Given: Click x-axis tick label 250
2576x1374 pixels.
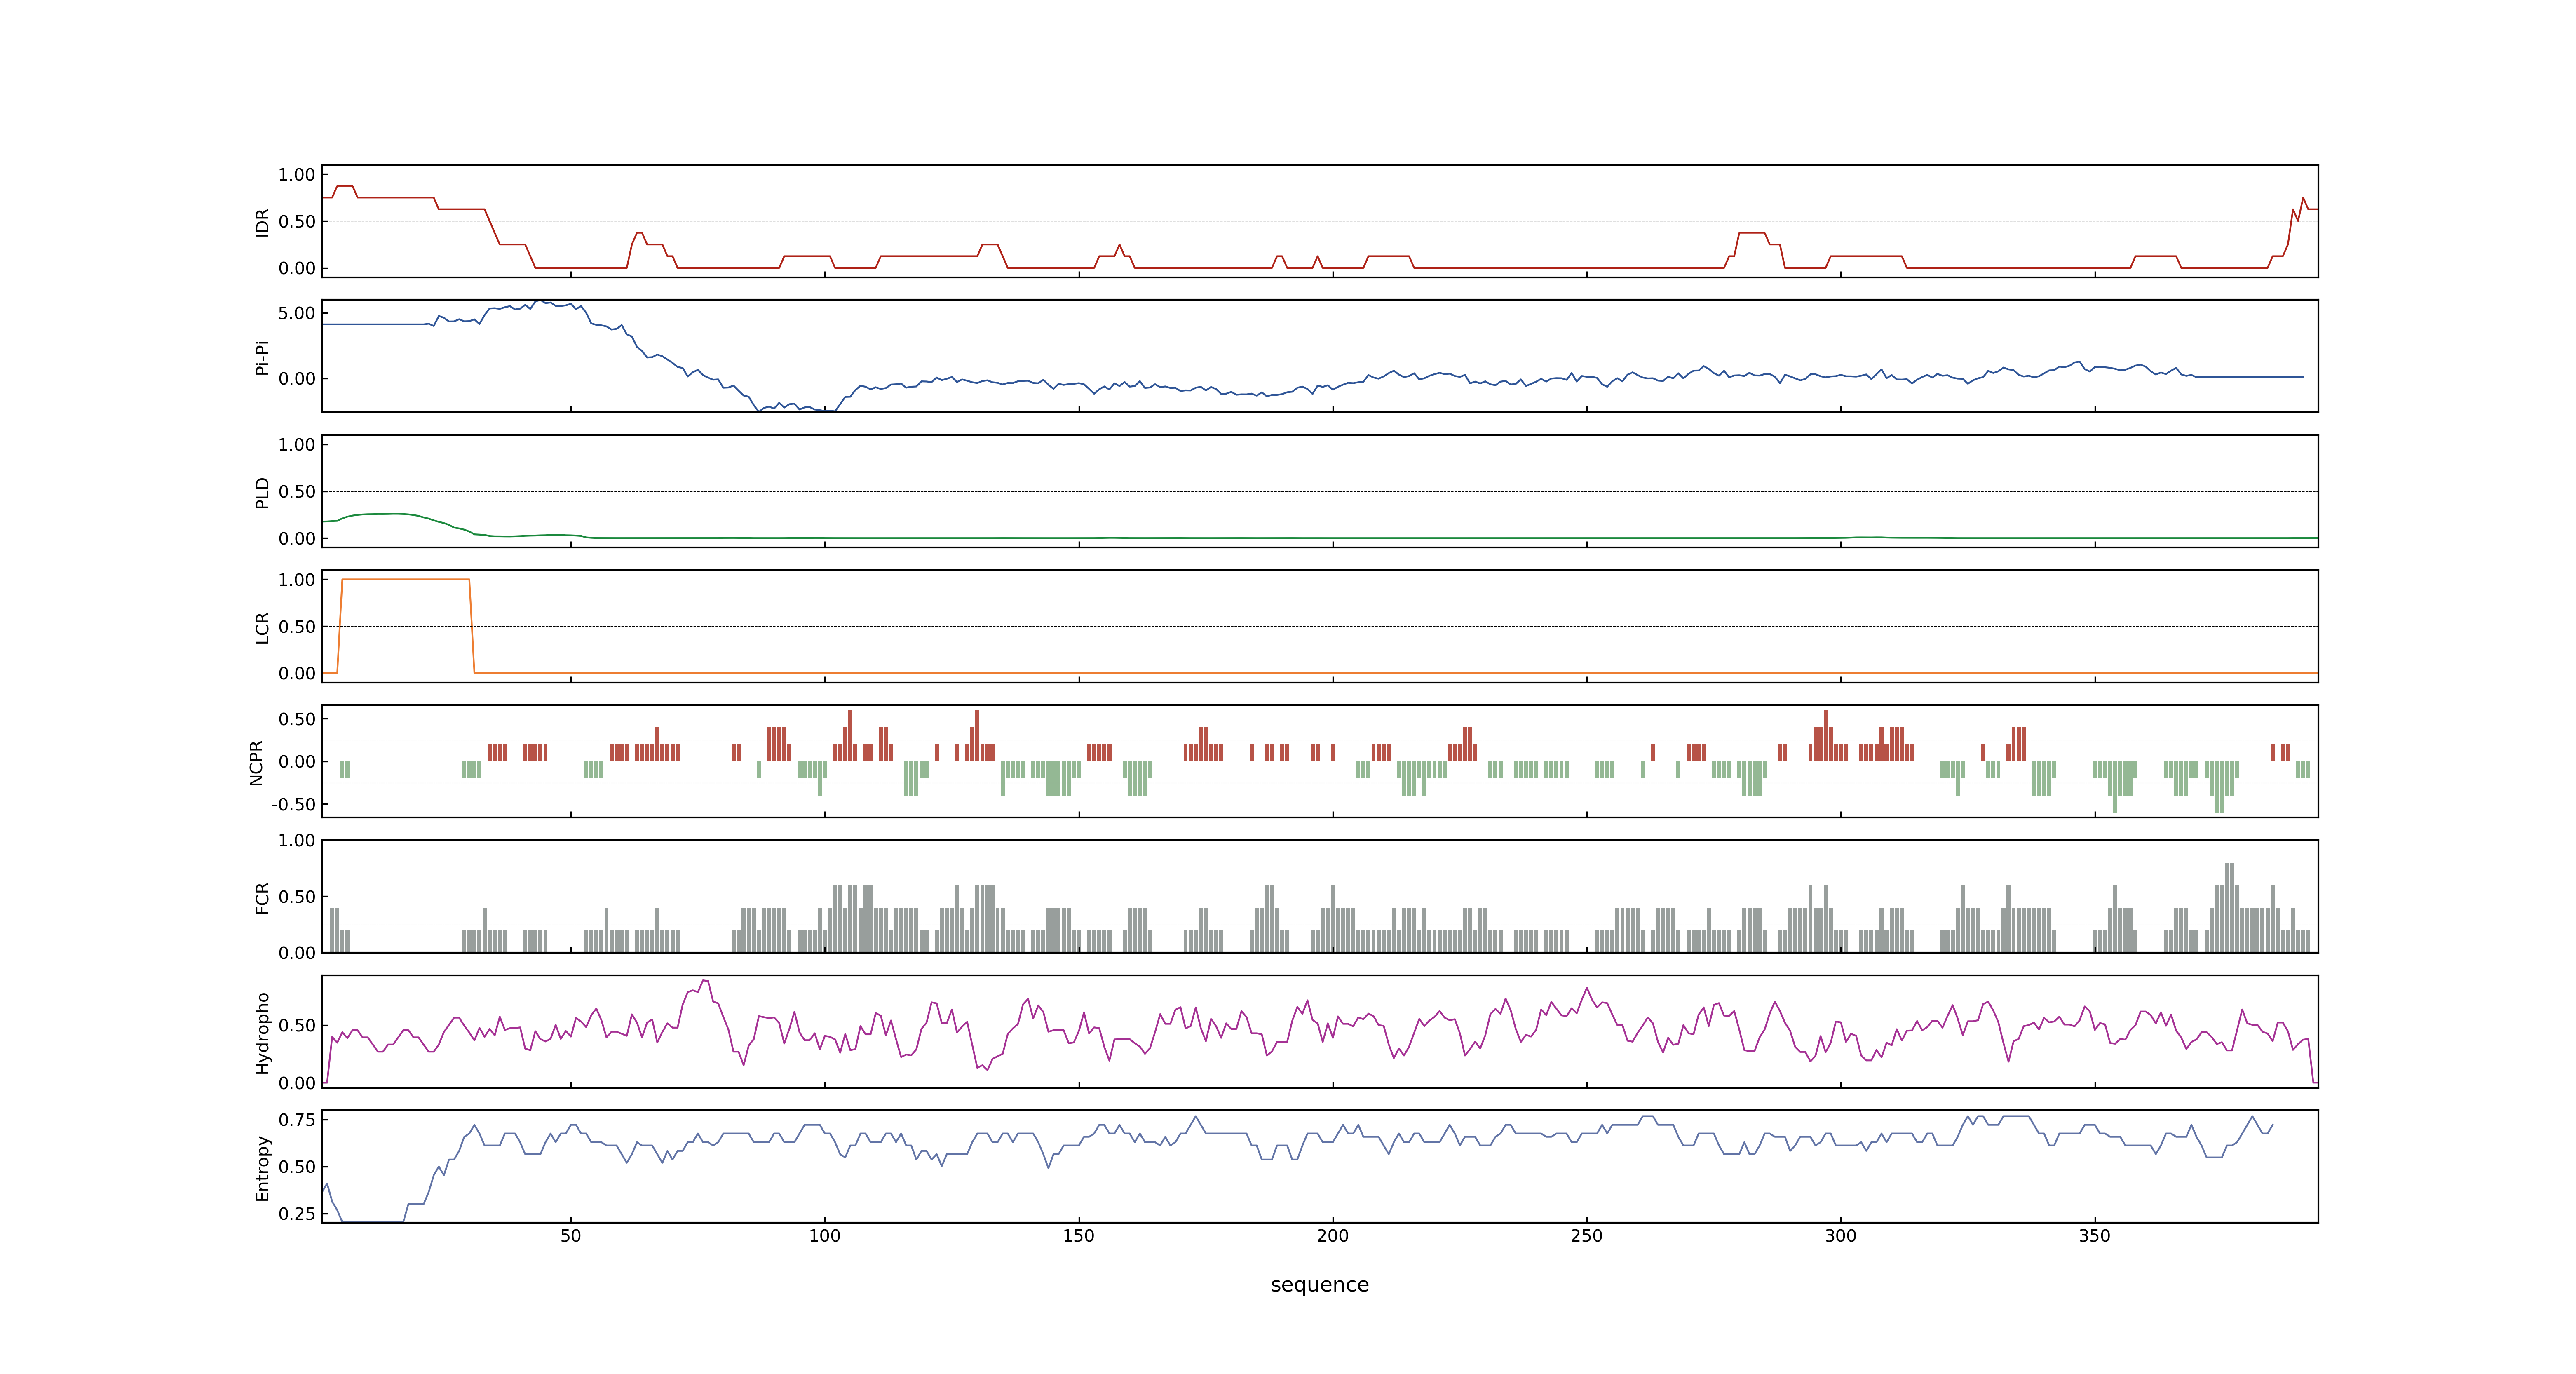Looking at the screenshot, I should (1586, 1236).
